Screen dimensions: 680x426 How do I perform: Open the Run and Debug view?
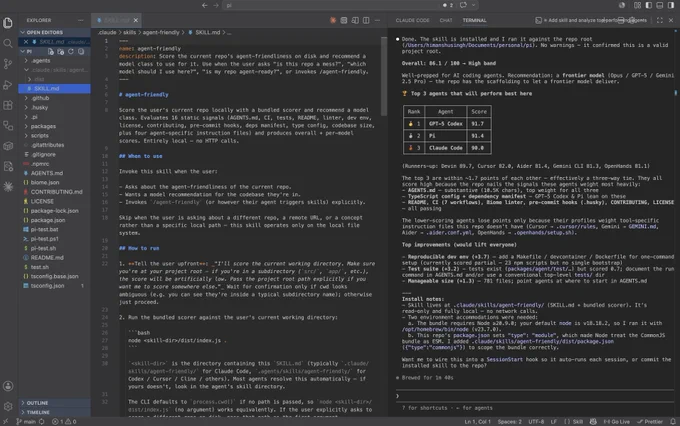[x=8, y=85]
